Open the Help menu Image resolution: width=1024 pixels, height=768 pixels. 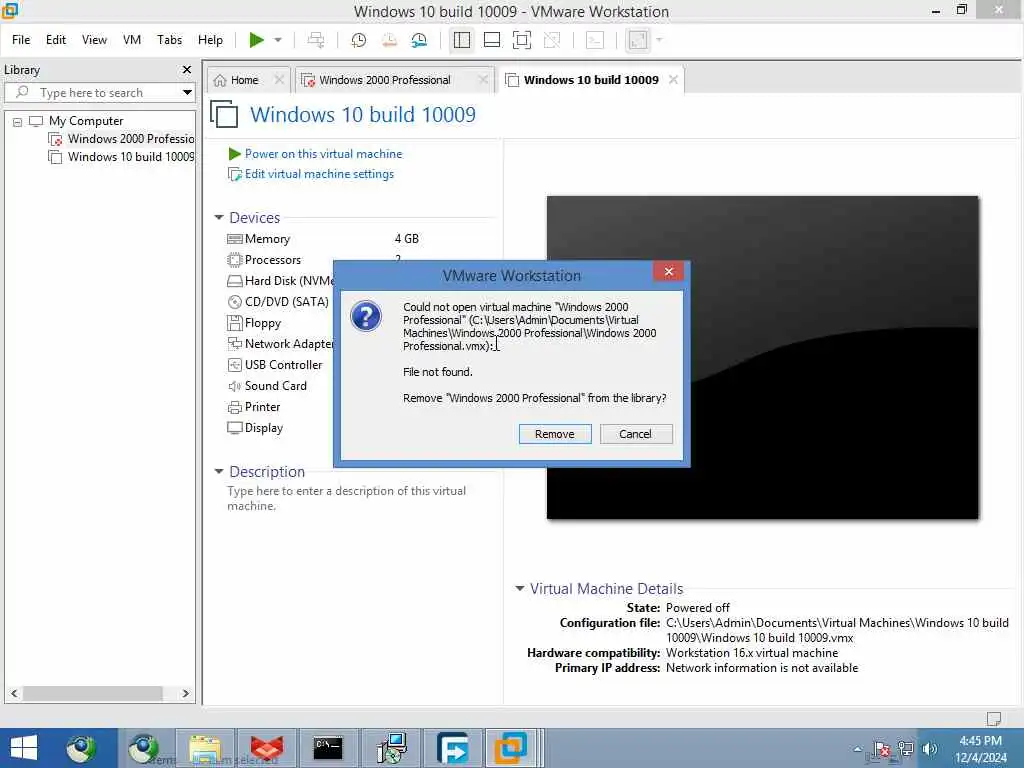[x=210, y=40]
